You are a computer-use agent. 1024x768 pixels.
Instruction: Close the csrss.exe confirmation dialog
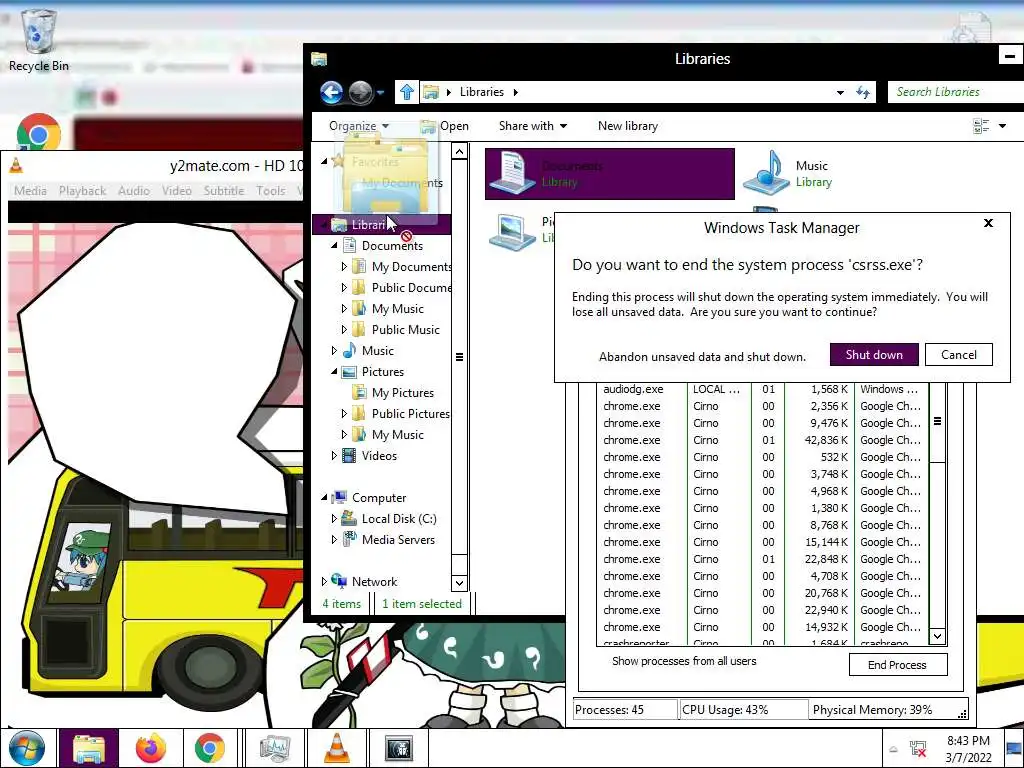(x=988, y=223)
